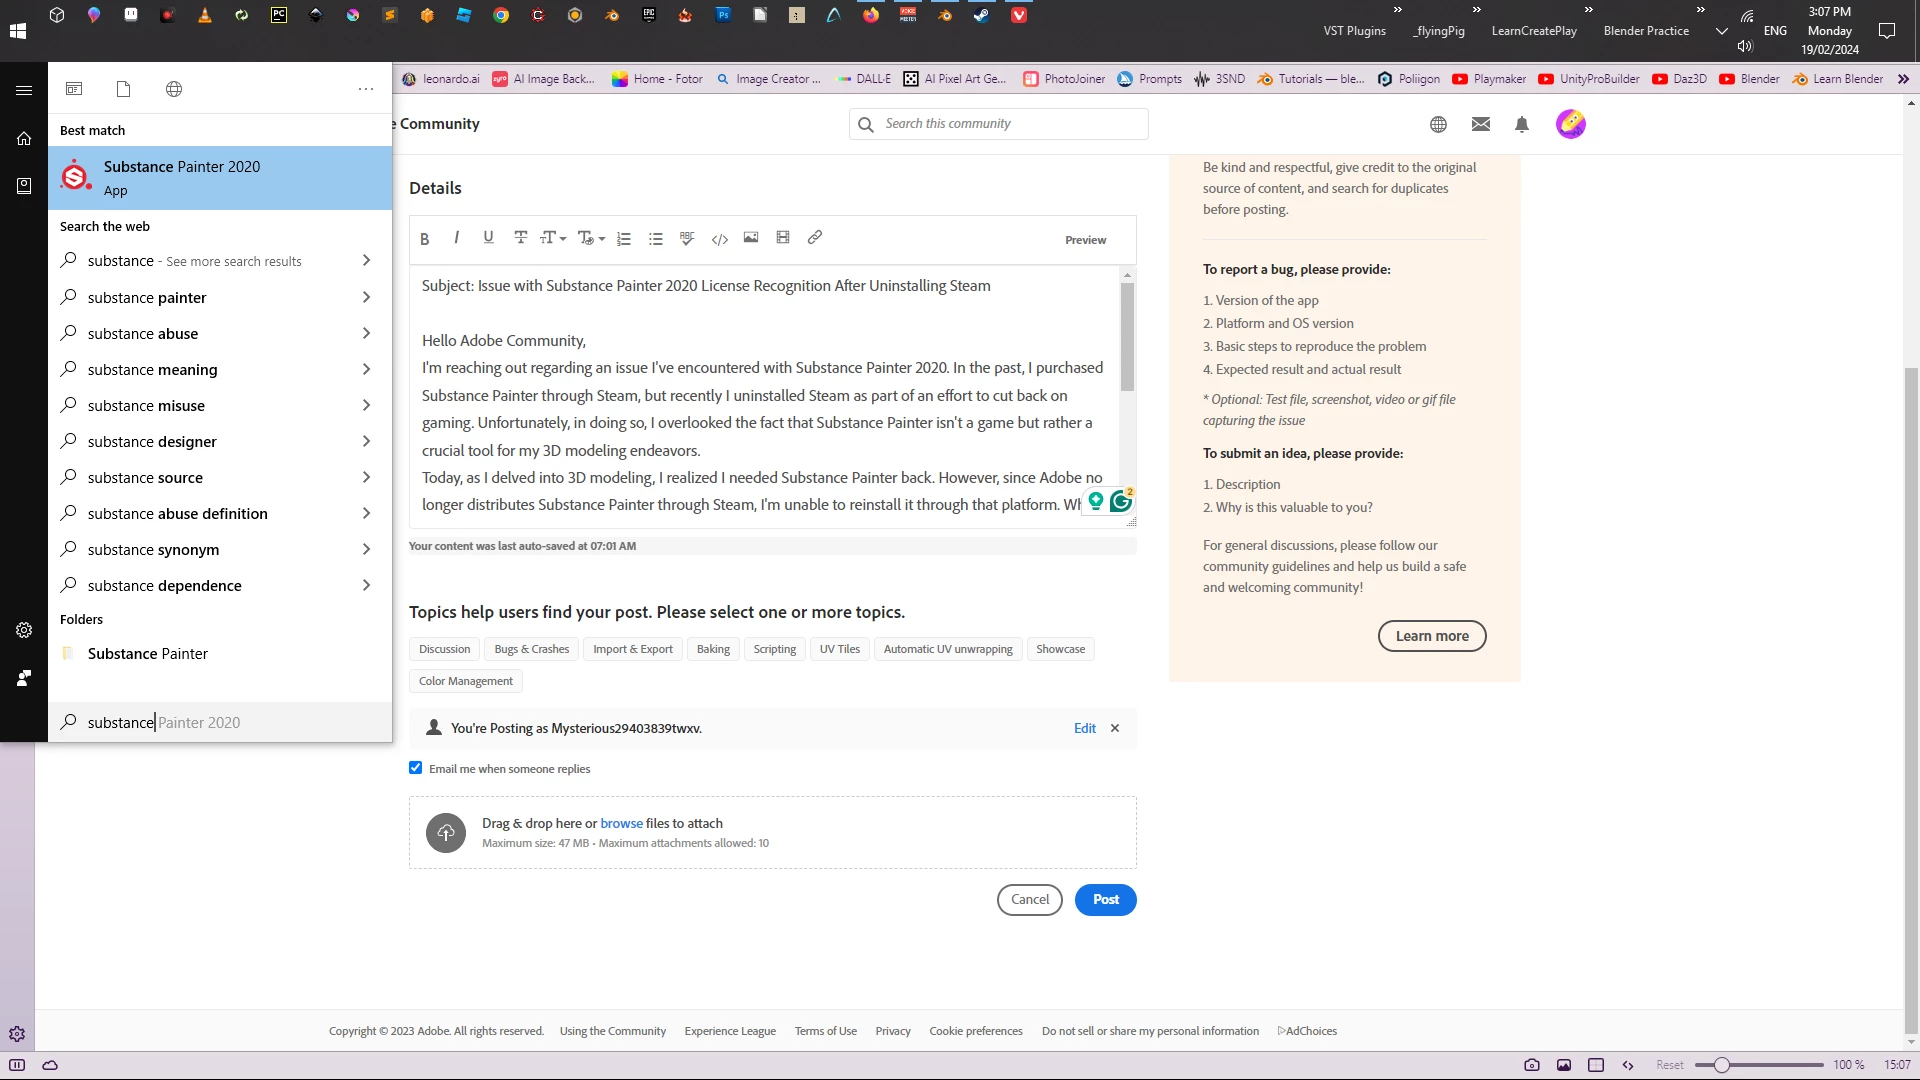This screenshot has width=1920, height=1080.
Task: Insert numbered list in post
Action: 624,239
